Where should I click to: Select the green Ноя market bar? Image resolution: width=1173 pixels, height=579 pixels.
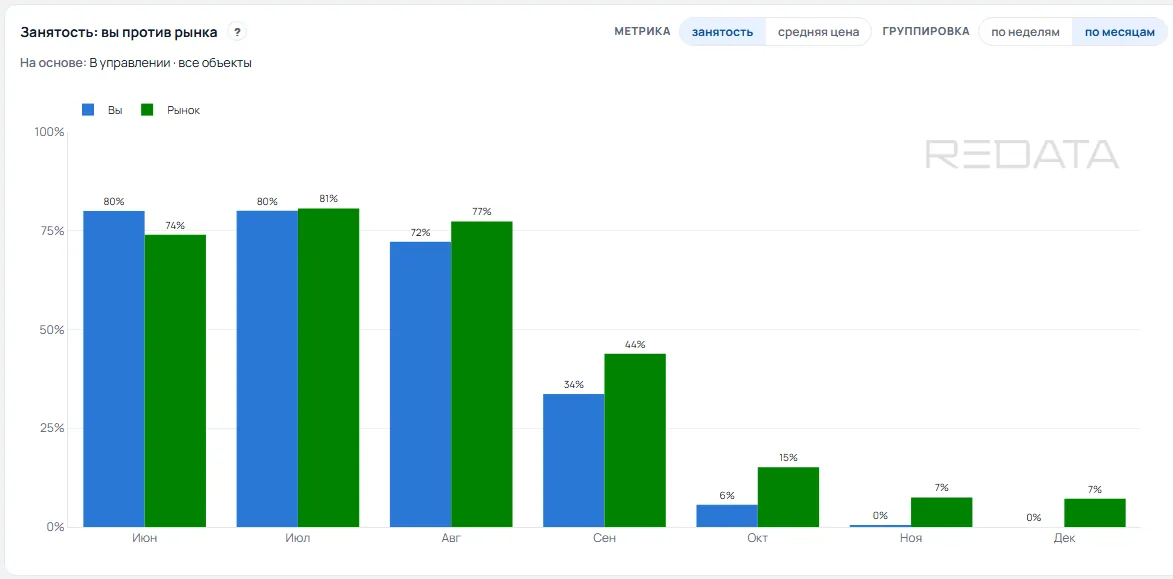tap(942, 512)
